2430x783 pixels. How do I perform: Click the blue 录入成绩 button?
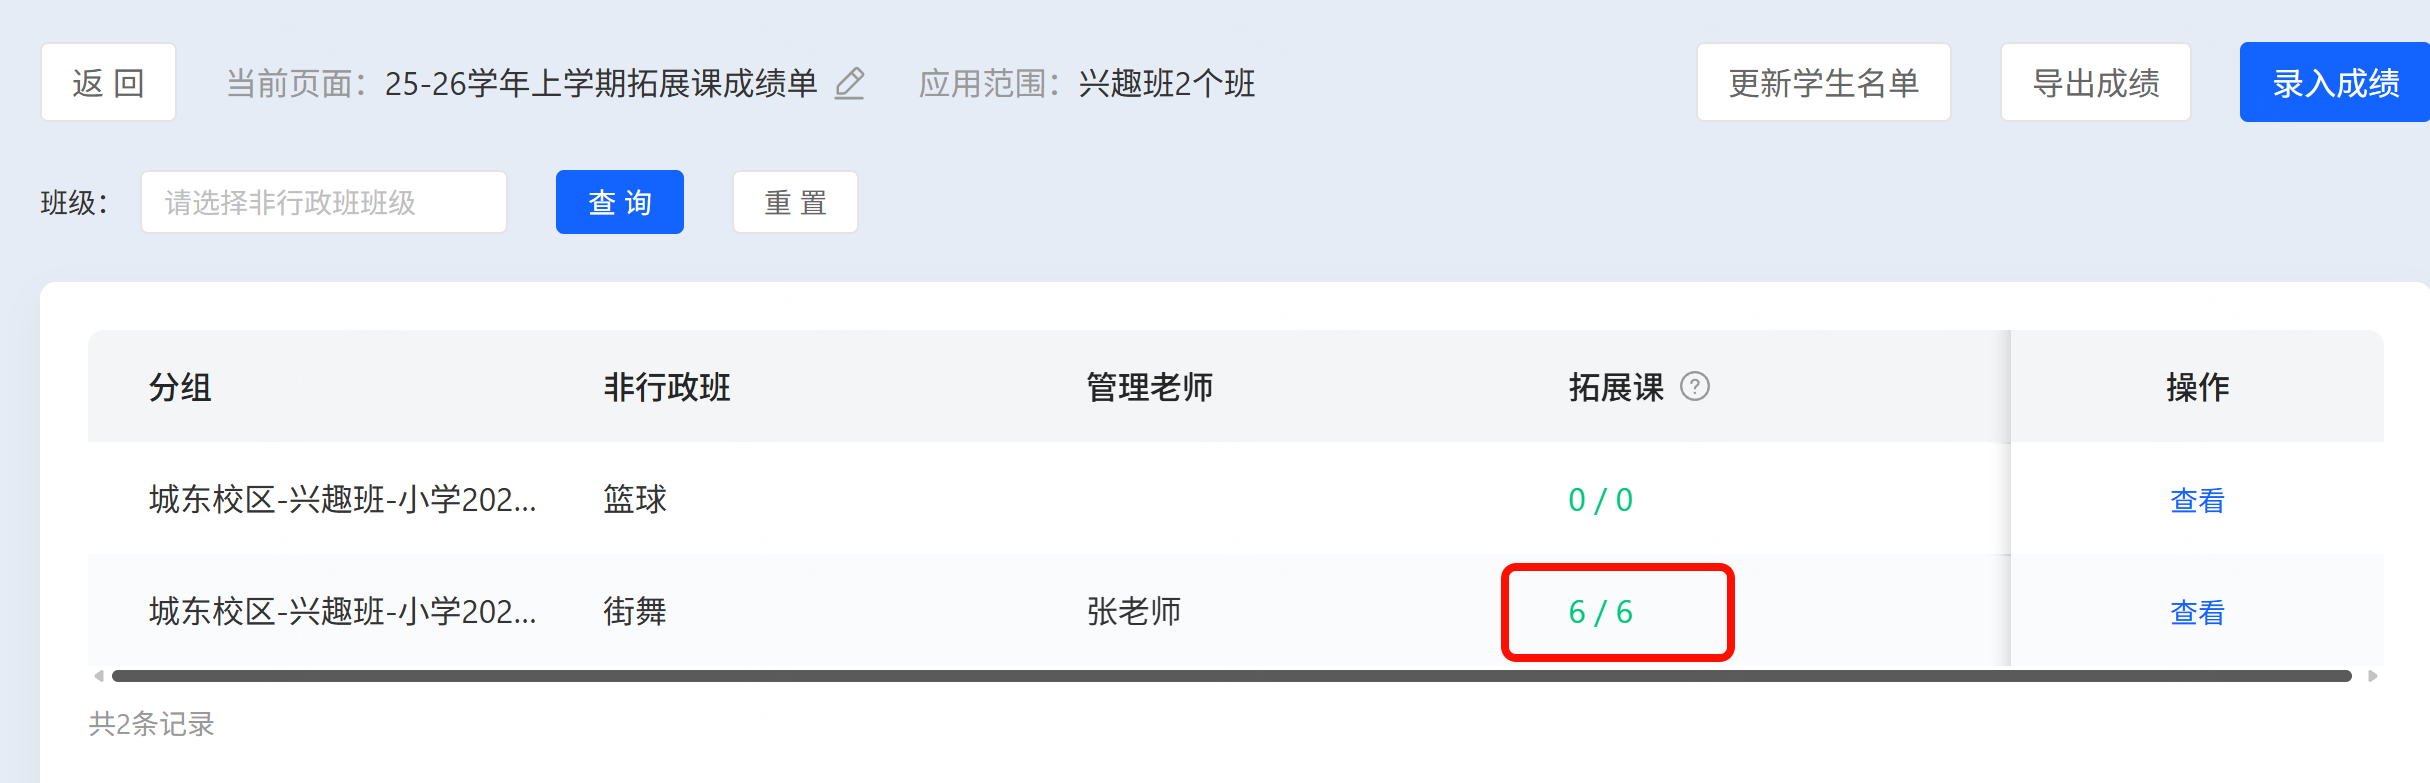(x=2335, y=83)
